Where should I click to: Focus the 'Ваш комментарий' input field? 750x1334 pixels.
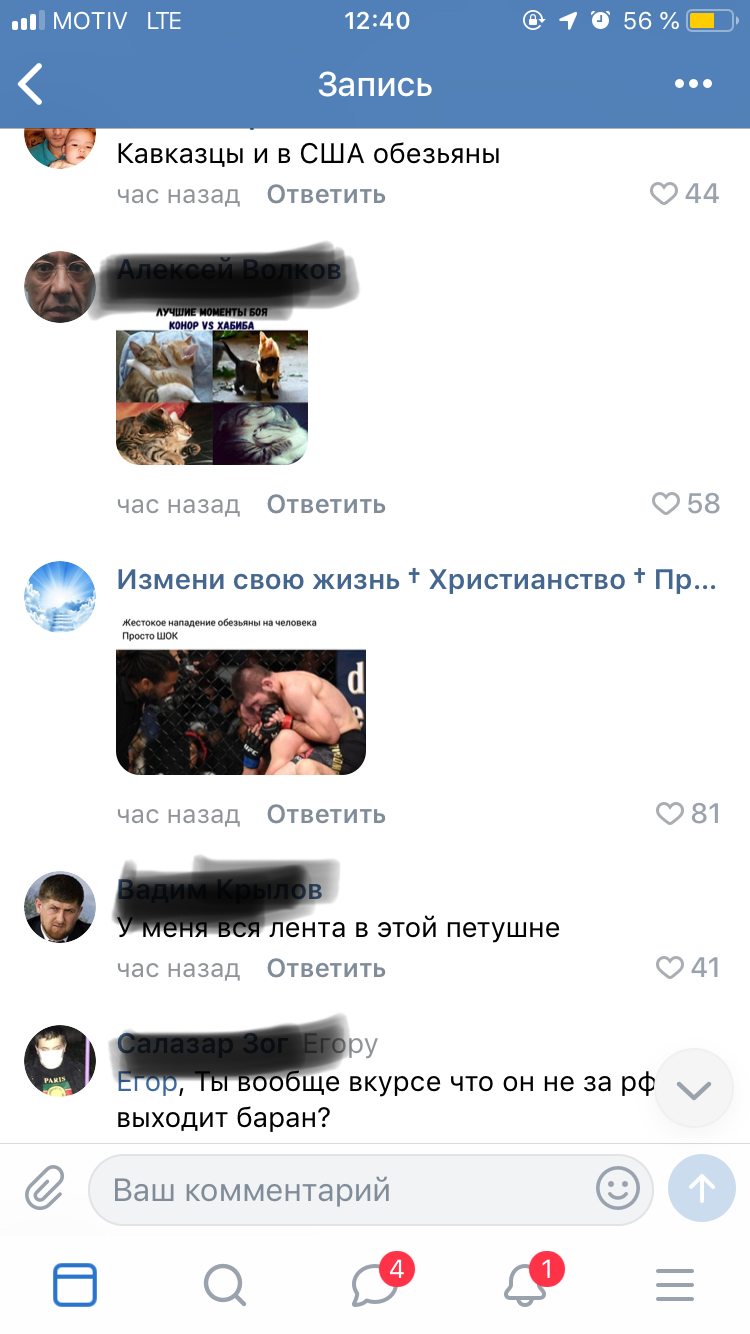pos(371,1190)
